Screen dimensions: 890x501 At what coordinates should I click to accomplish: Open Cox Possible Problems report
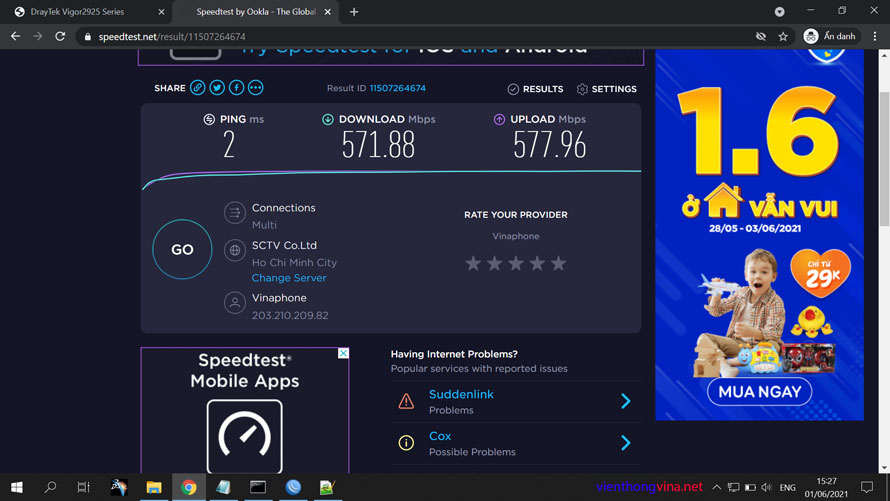click(x=515, y=443)
